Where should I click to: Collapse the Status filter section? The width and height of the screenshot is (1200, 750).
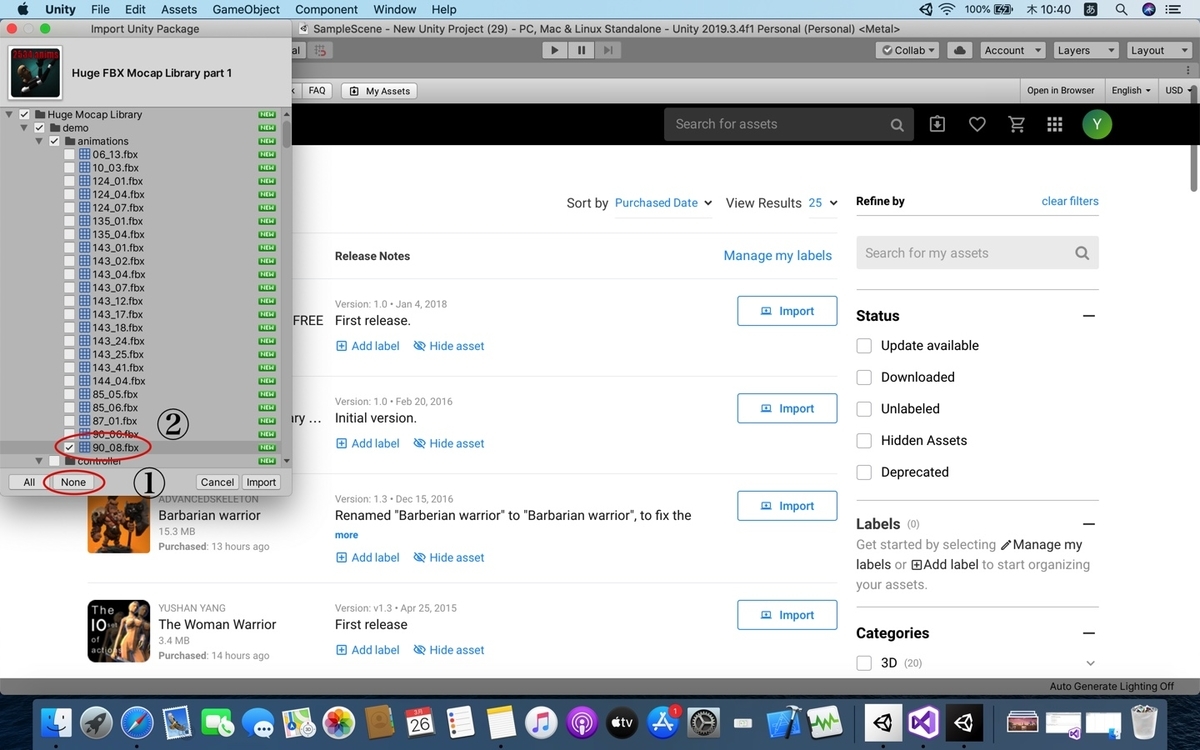[x=1089, y=316]
